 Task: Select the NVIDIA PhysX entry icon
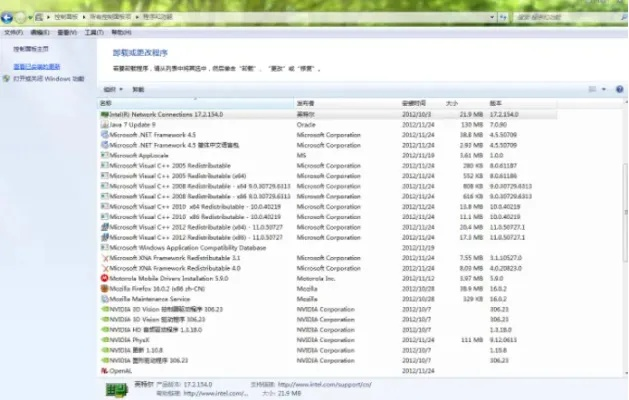pyautogui.click(x=105, y=340)
